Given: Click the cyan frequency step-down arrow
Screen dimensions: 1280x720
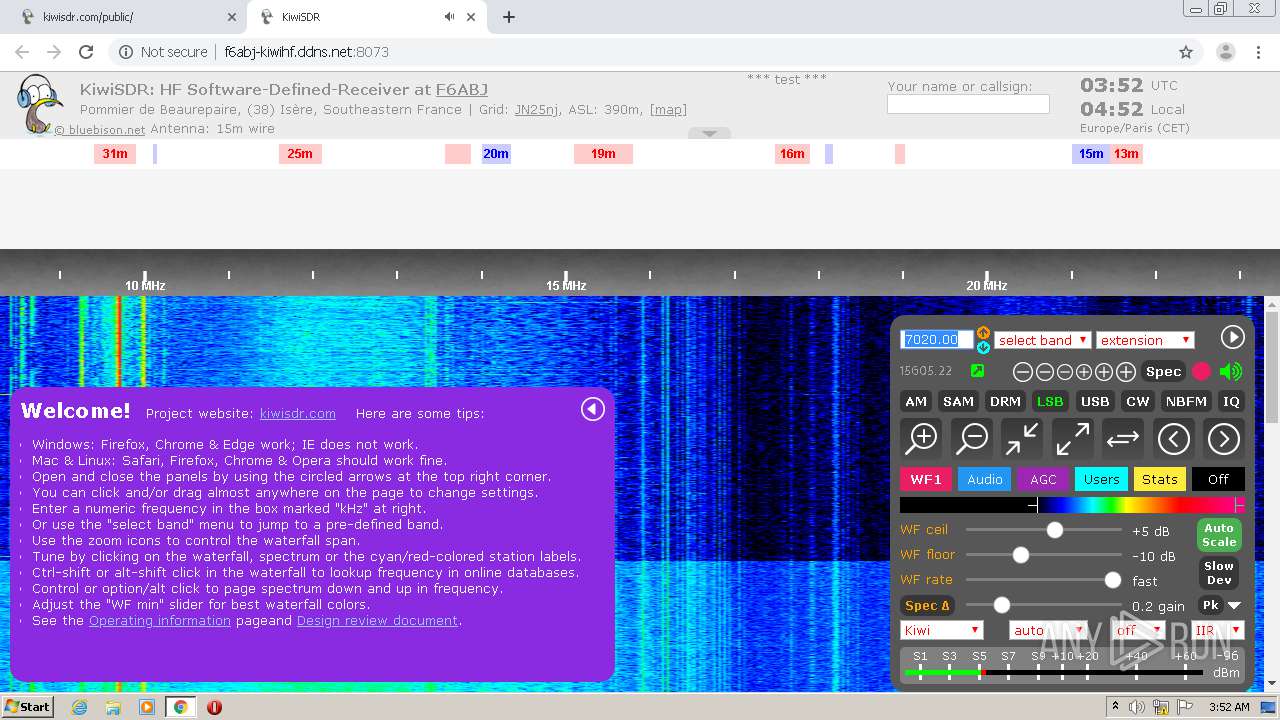Looking at the screenshot, I should [983, 347].
